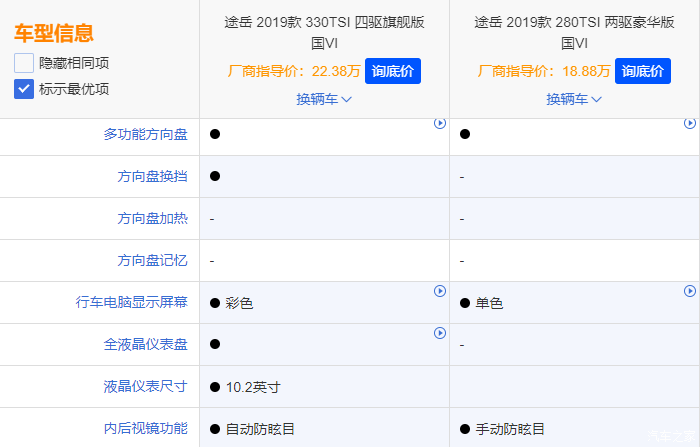Click the 车型信息 heading
Screen dimensions: 700x447
(54, 33)
